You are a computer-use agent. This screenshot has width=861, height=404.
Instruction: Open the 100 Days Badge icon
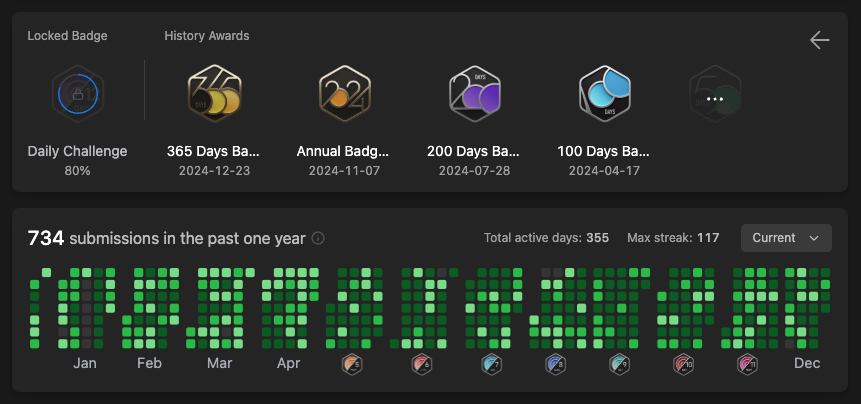(605, 93)
